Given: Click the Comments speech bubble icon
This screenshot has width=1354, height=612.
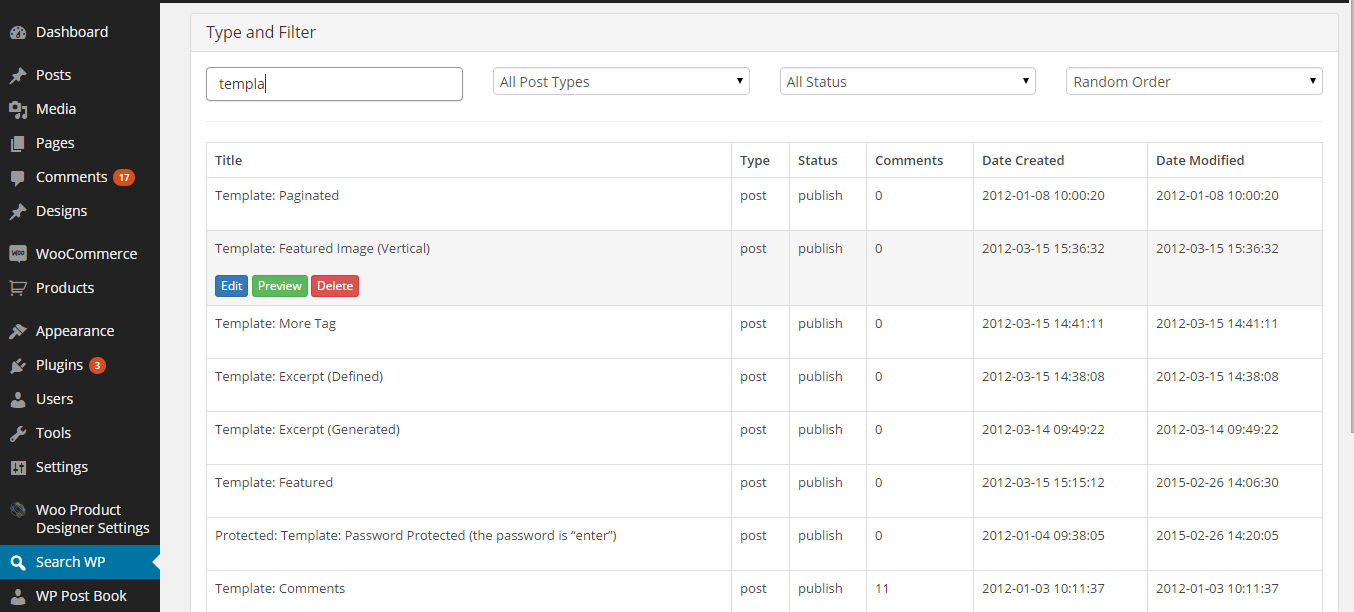Looking at the screenshot, I should 18,177.
